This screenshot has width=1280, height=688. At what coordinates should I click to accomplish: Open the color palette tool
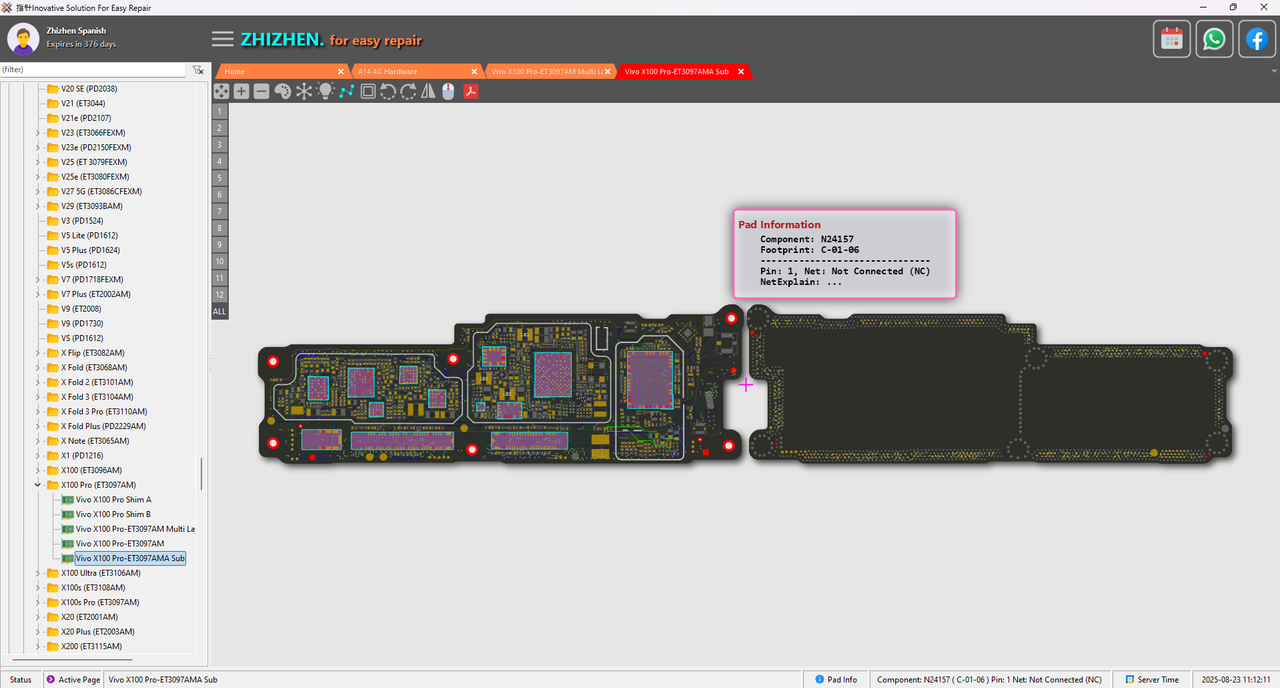pos(282,91)
